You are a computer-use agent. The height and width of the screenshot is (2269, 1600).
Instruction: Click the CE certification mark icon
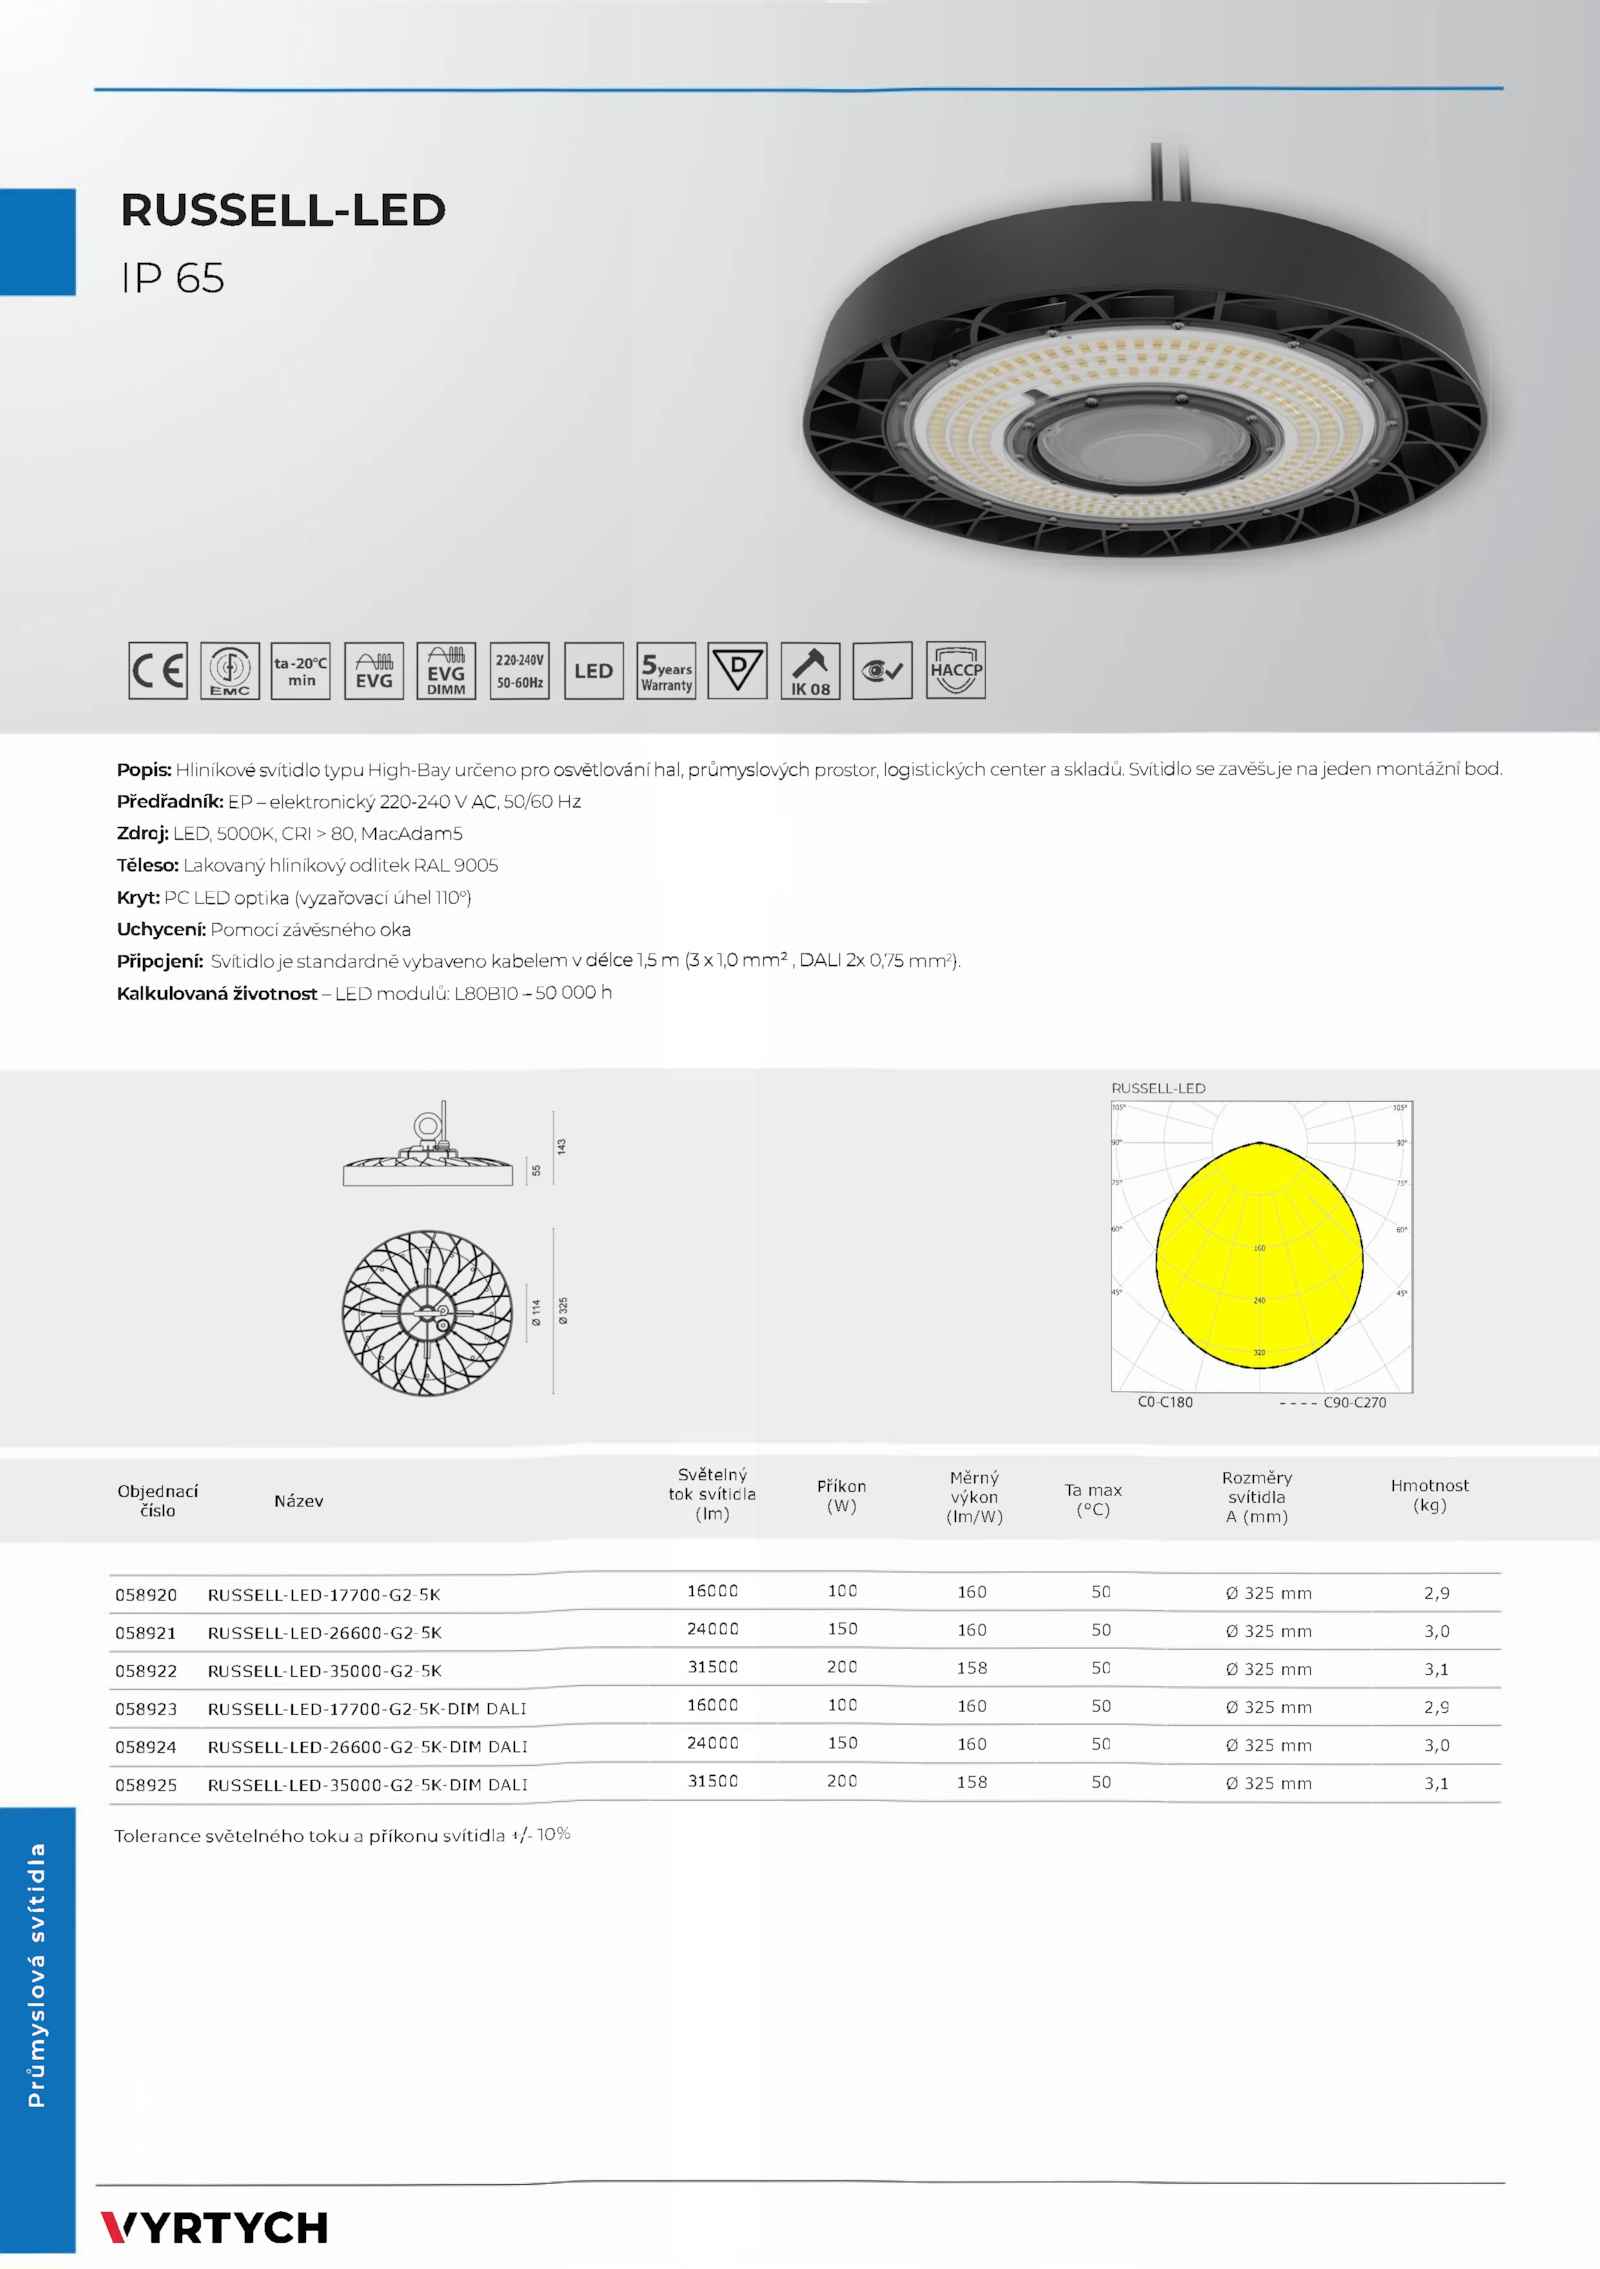tap(158, 670)
